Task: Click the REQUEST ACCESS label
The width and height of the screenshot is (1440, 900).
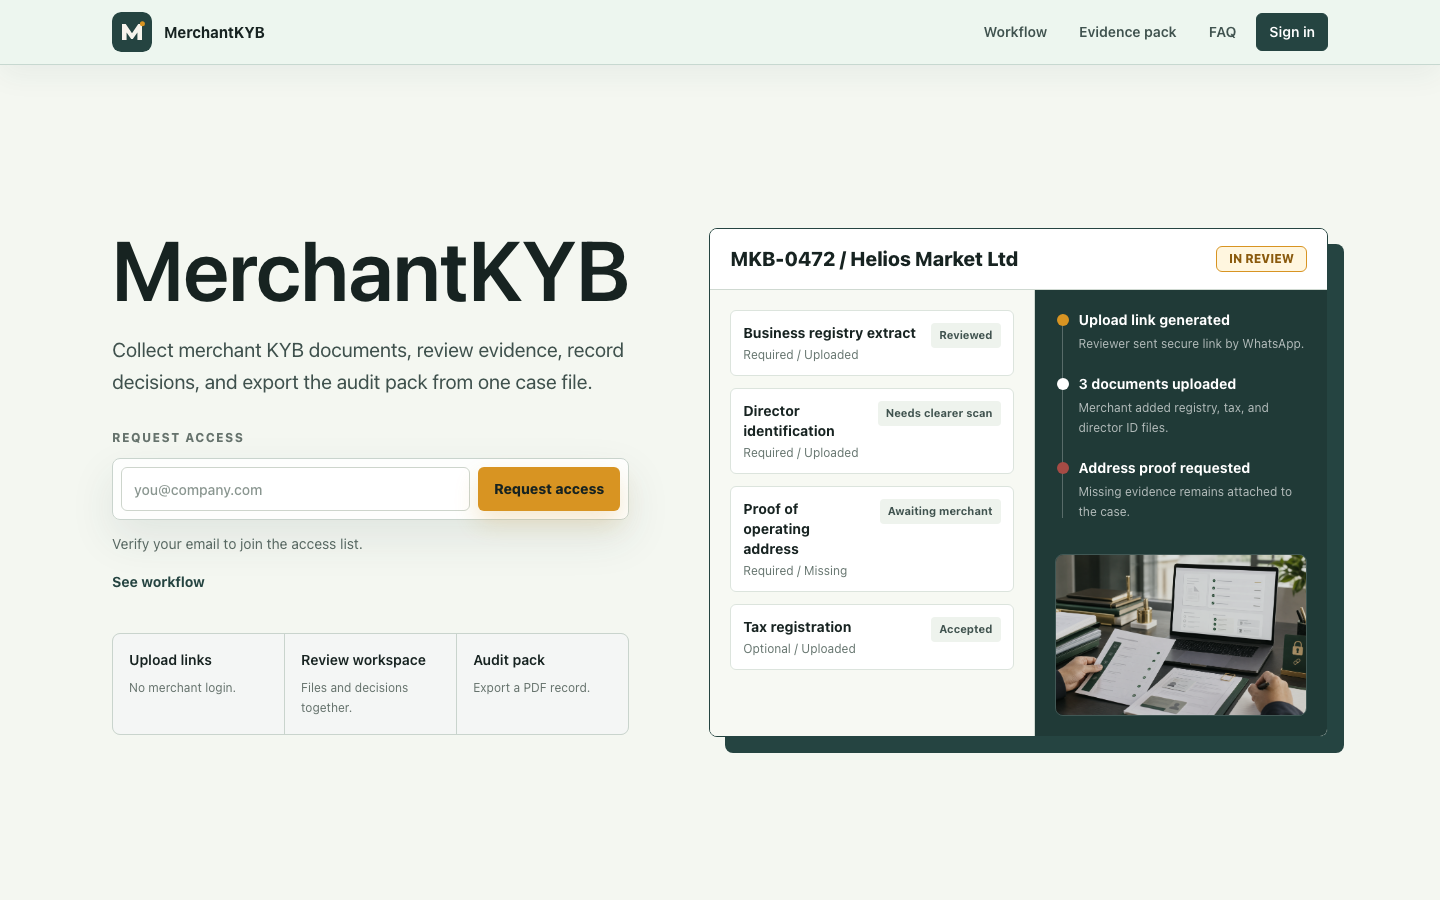Action: click(178, 438)
